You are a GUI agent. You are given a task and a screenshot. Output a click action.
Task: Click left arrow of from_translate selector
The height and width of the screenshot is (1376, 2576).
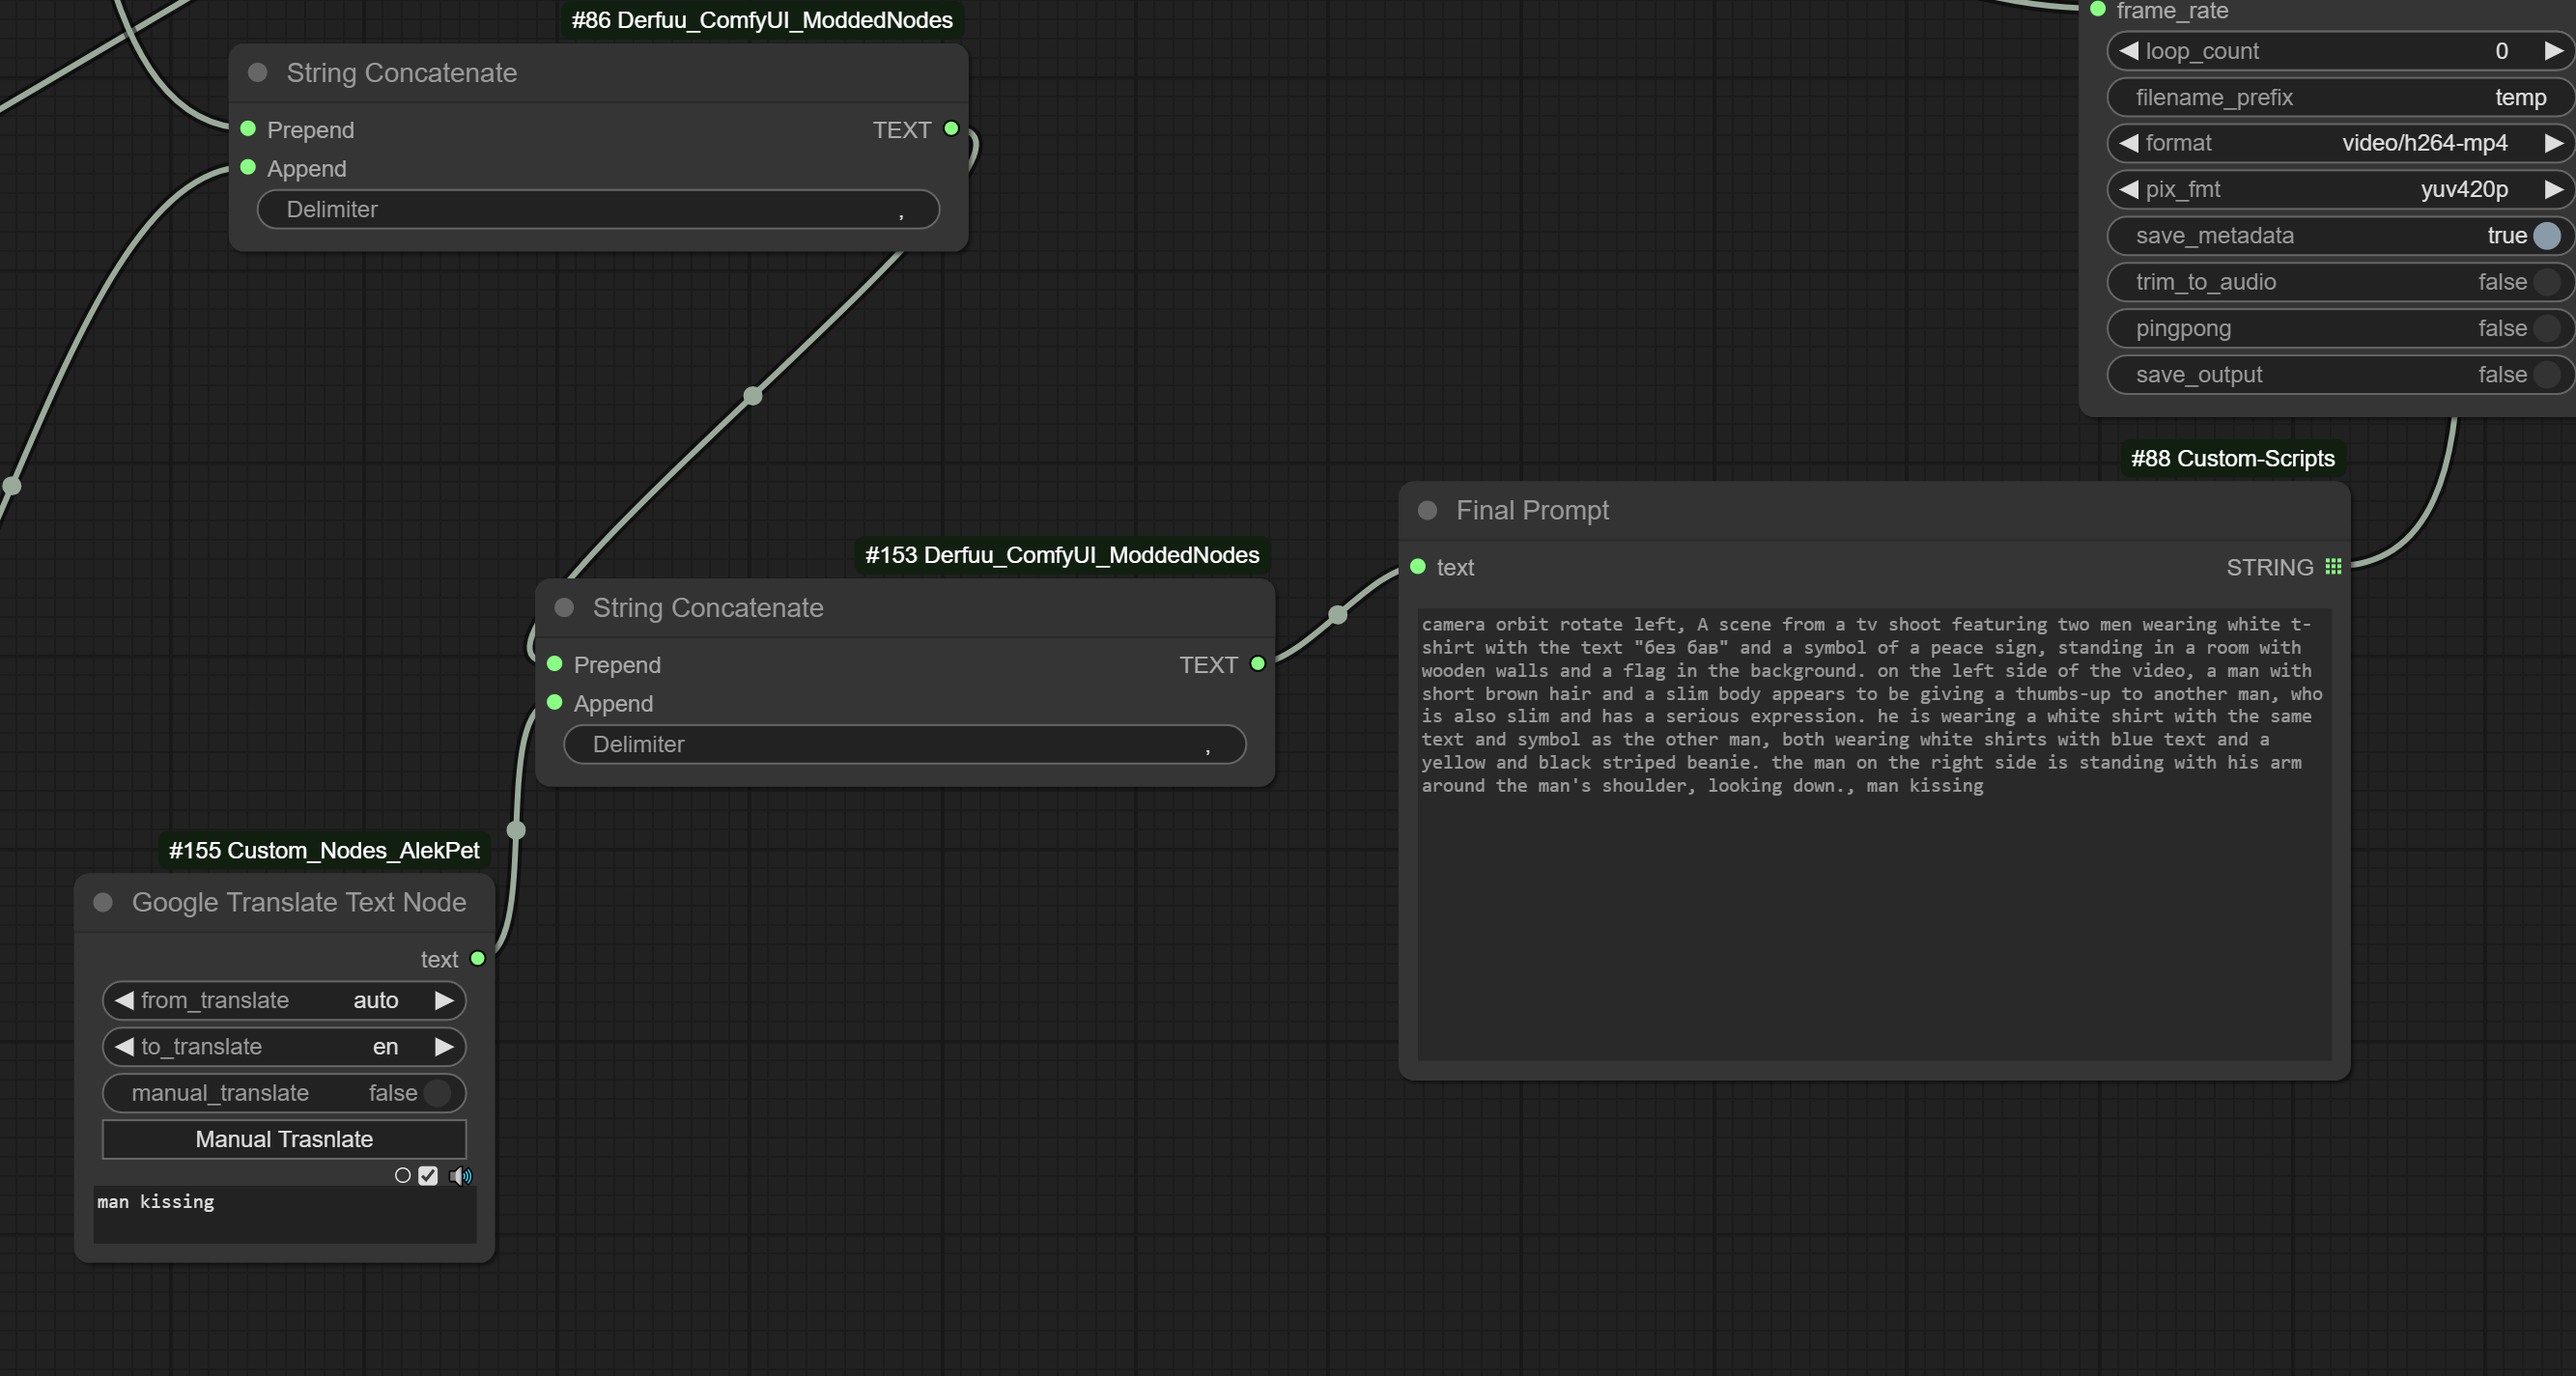(x=124, y=1000)
